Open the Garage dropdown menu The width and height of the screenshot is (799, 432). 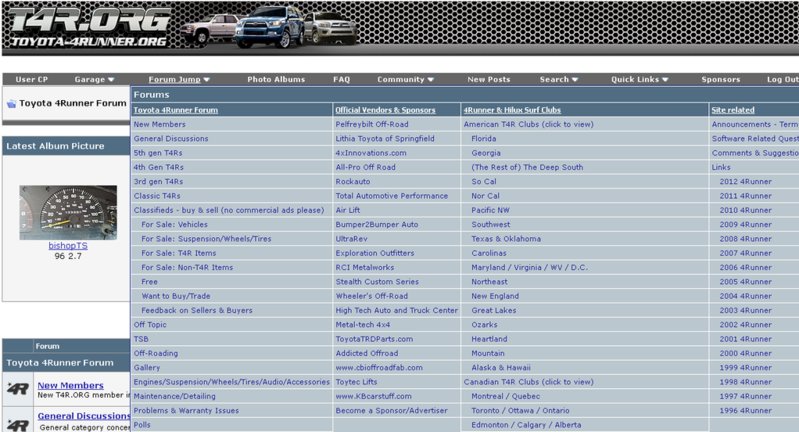[94, 79]
